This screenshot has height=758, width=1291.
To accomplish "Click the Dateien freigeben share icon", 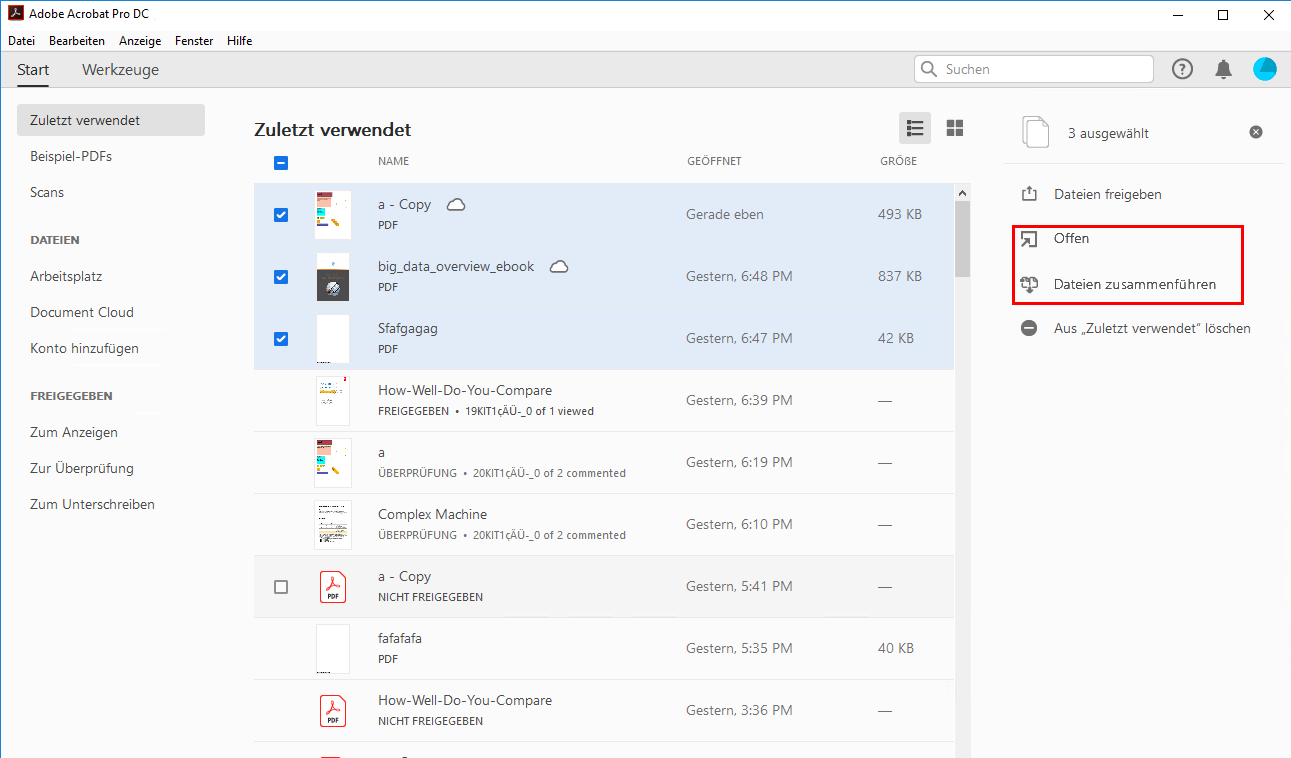I will (1029, 194).
